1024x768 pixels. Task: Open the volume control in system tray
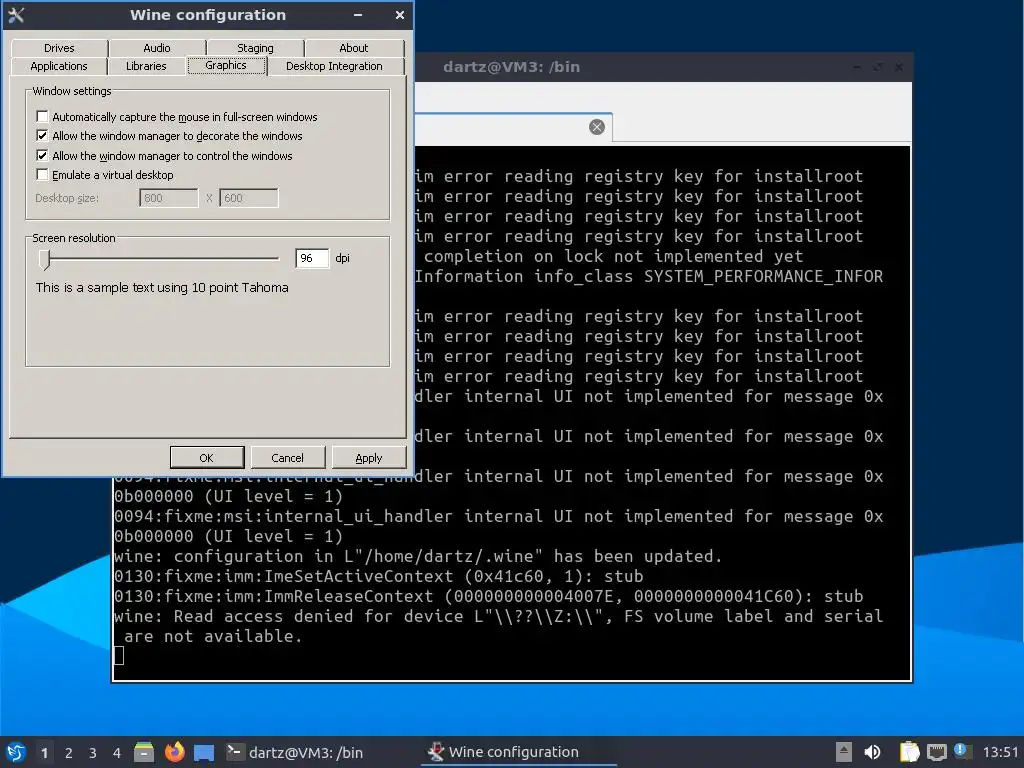(x=872, y=752)
